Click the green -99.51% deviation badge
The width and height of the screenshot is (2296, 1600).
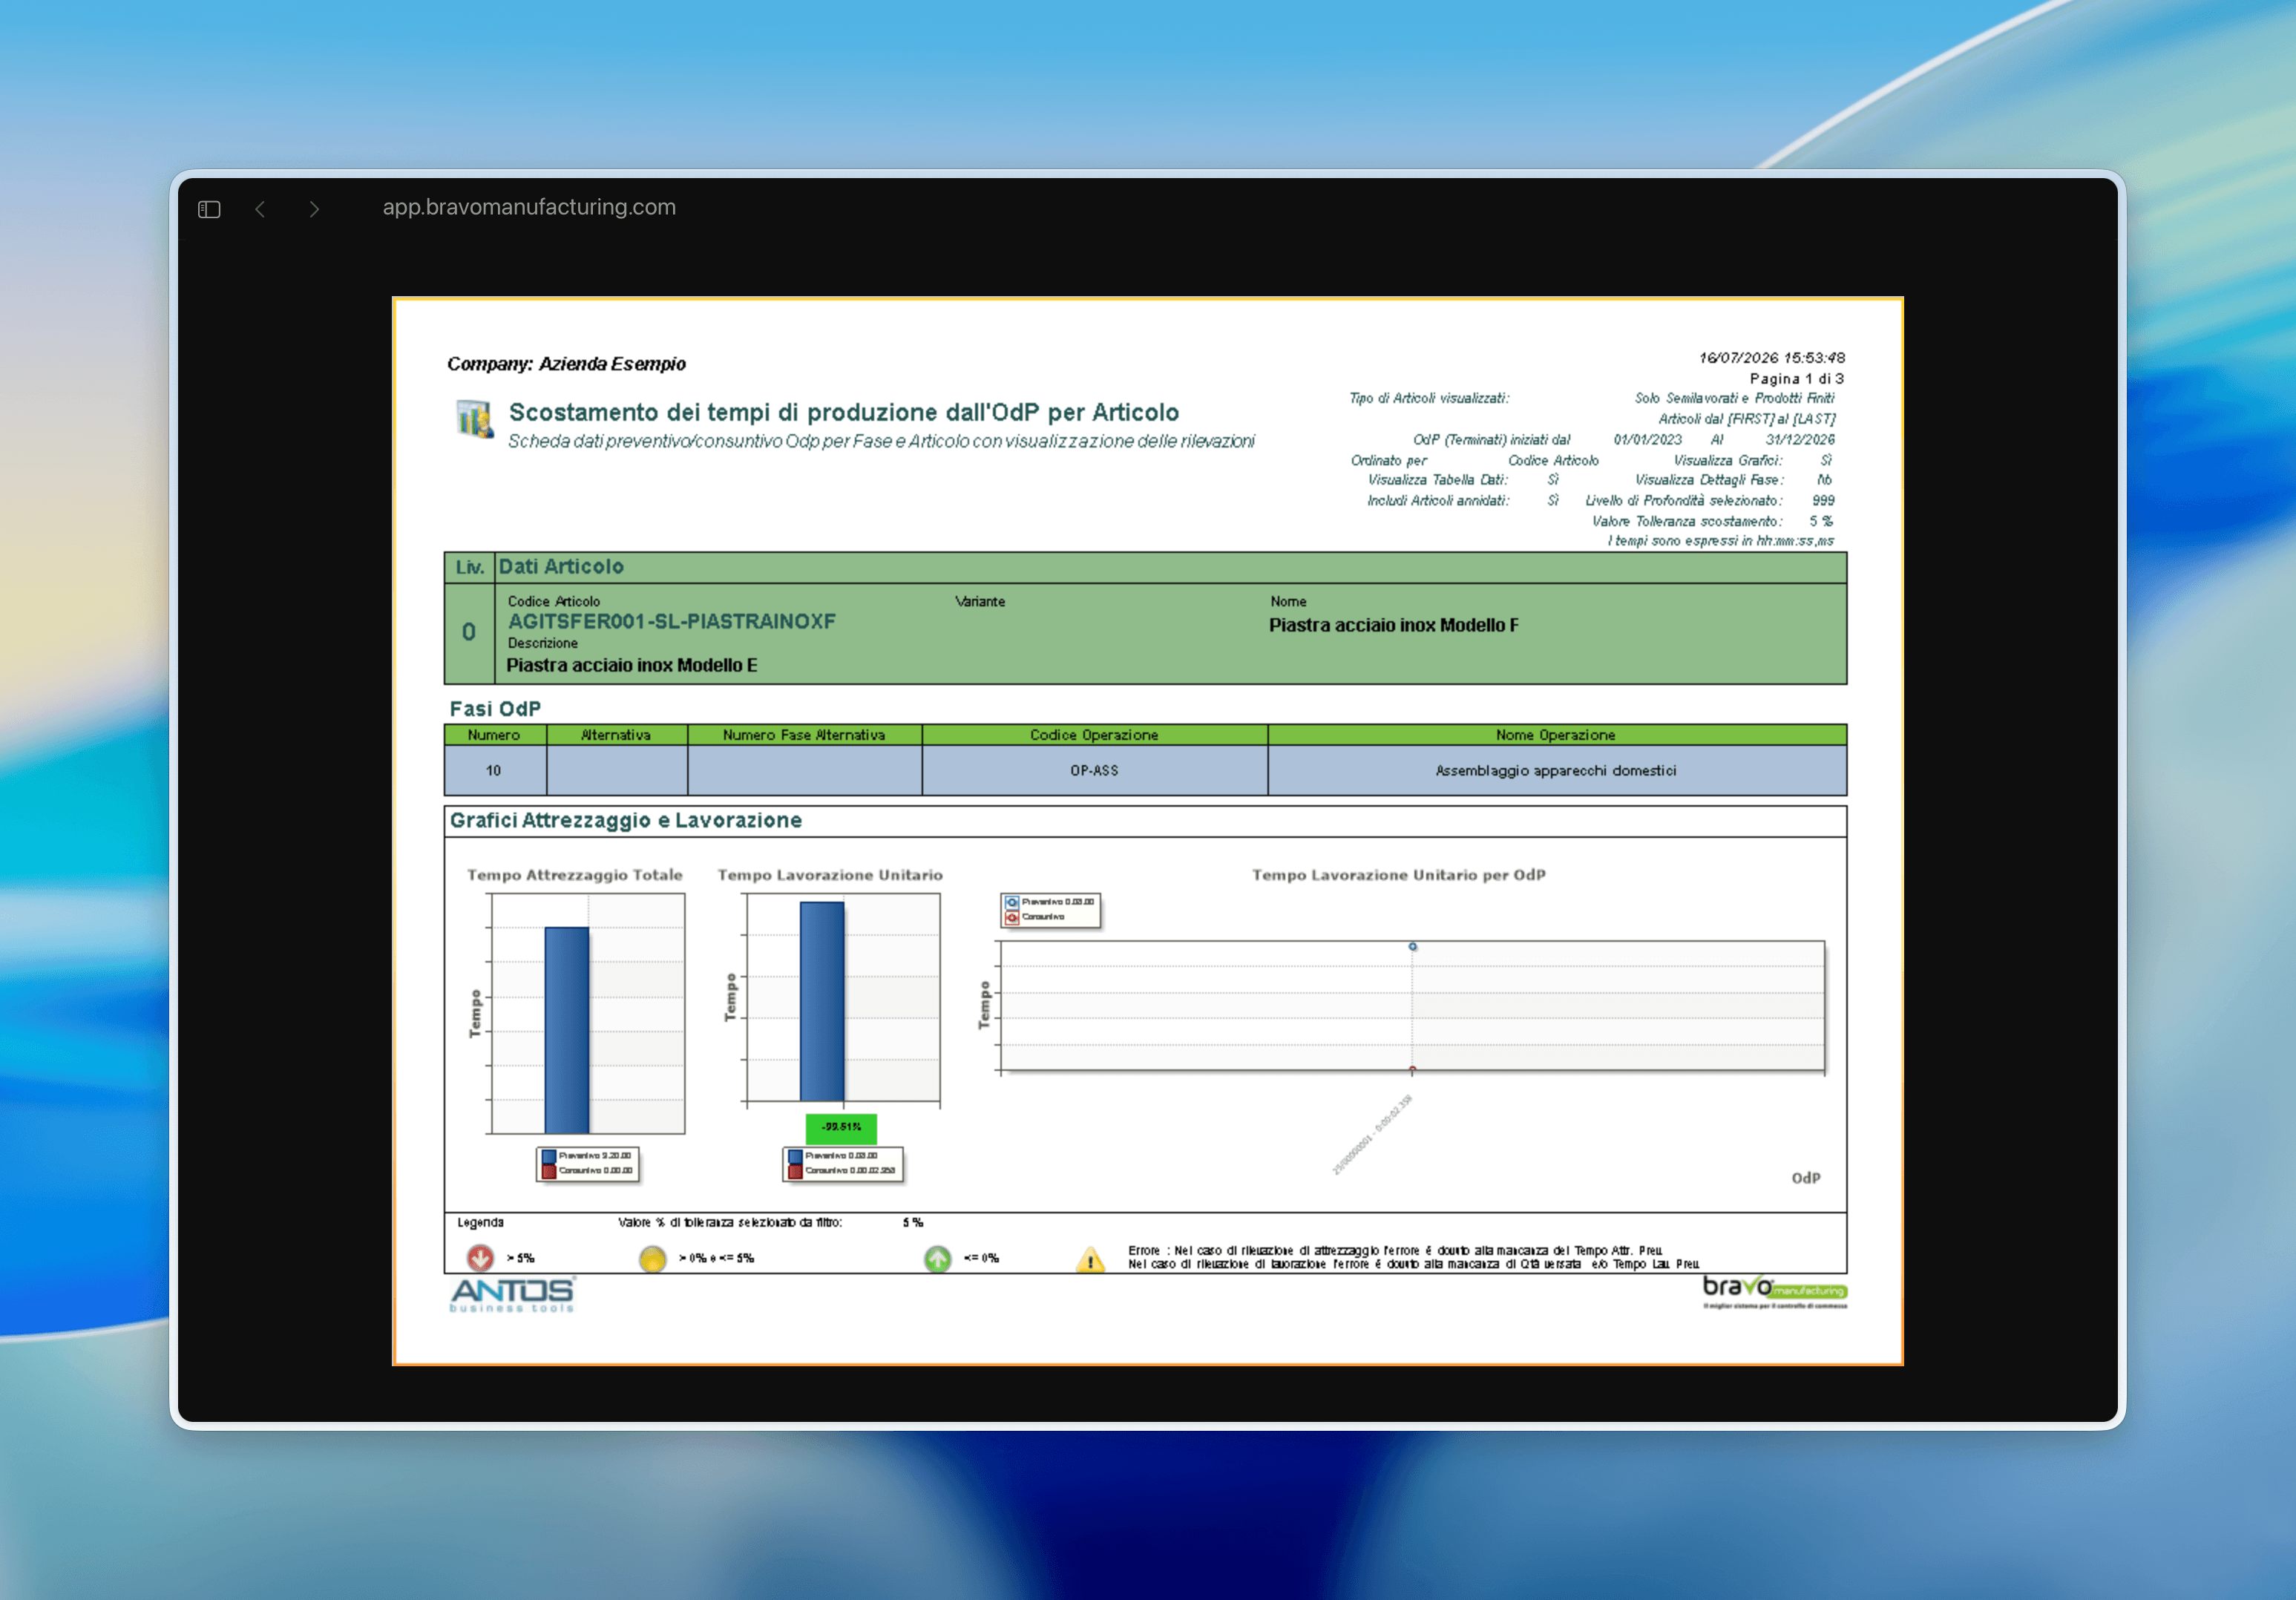point(841,1127)
